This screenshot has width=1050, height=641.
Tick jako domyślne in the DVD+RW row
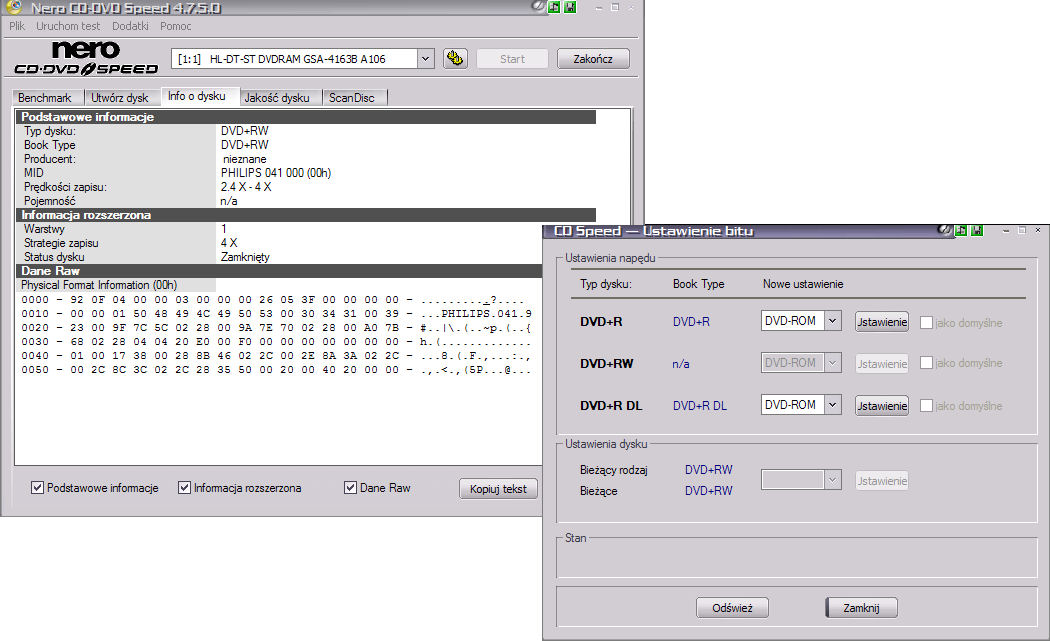926,363
